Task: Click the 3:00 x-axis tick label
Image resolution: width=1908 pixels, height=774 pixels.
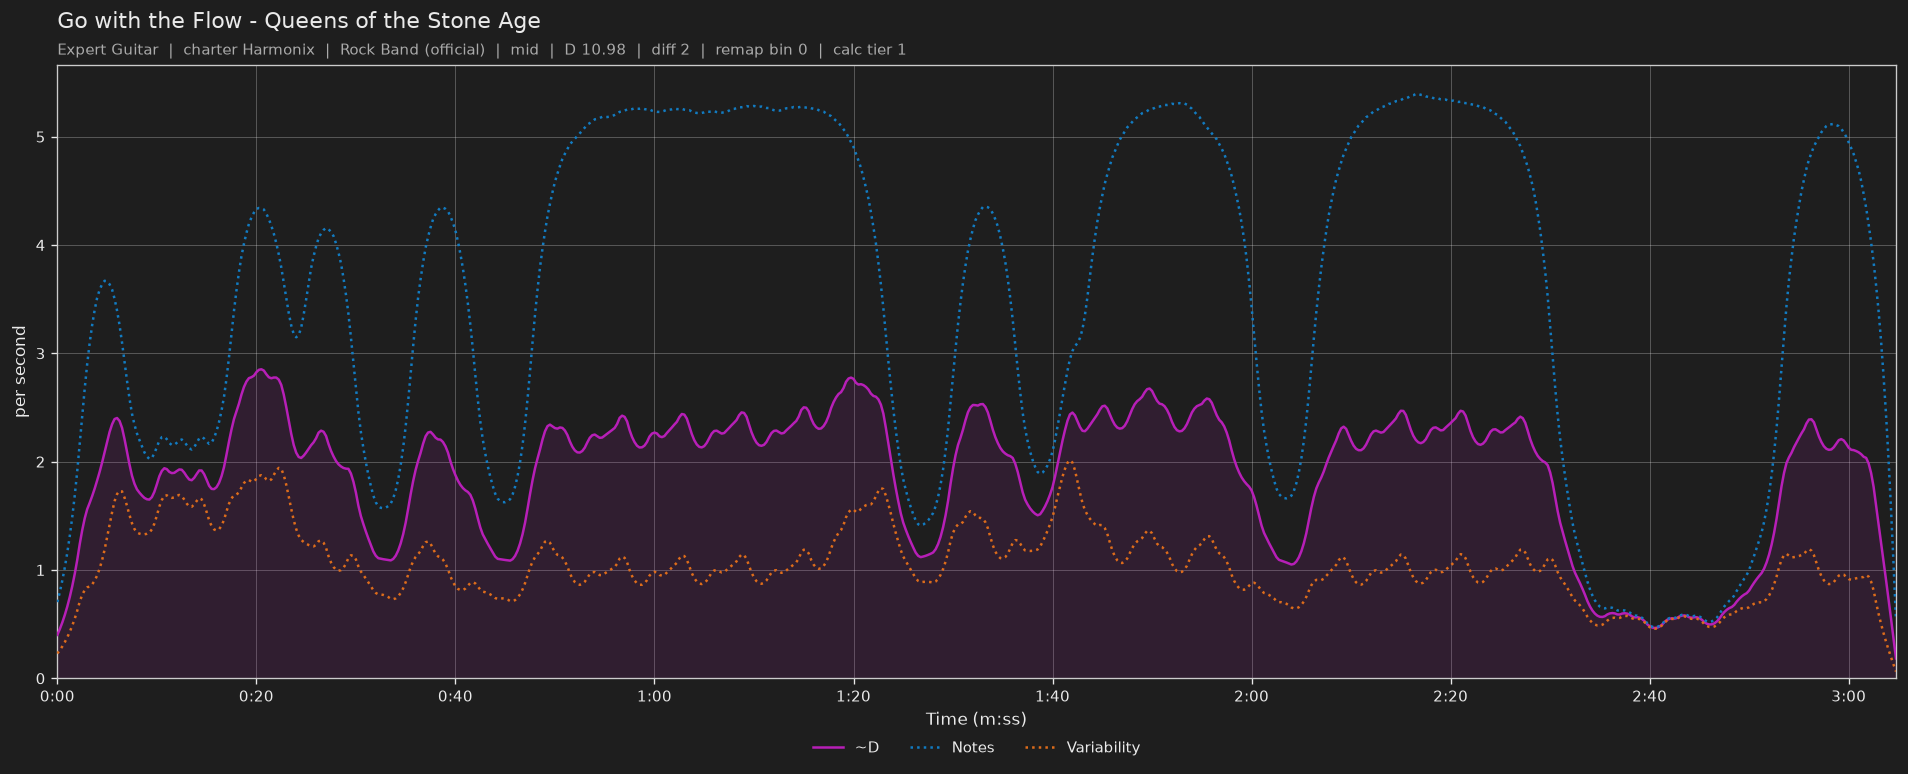Action: coord(1848,697)
